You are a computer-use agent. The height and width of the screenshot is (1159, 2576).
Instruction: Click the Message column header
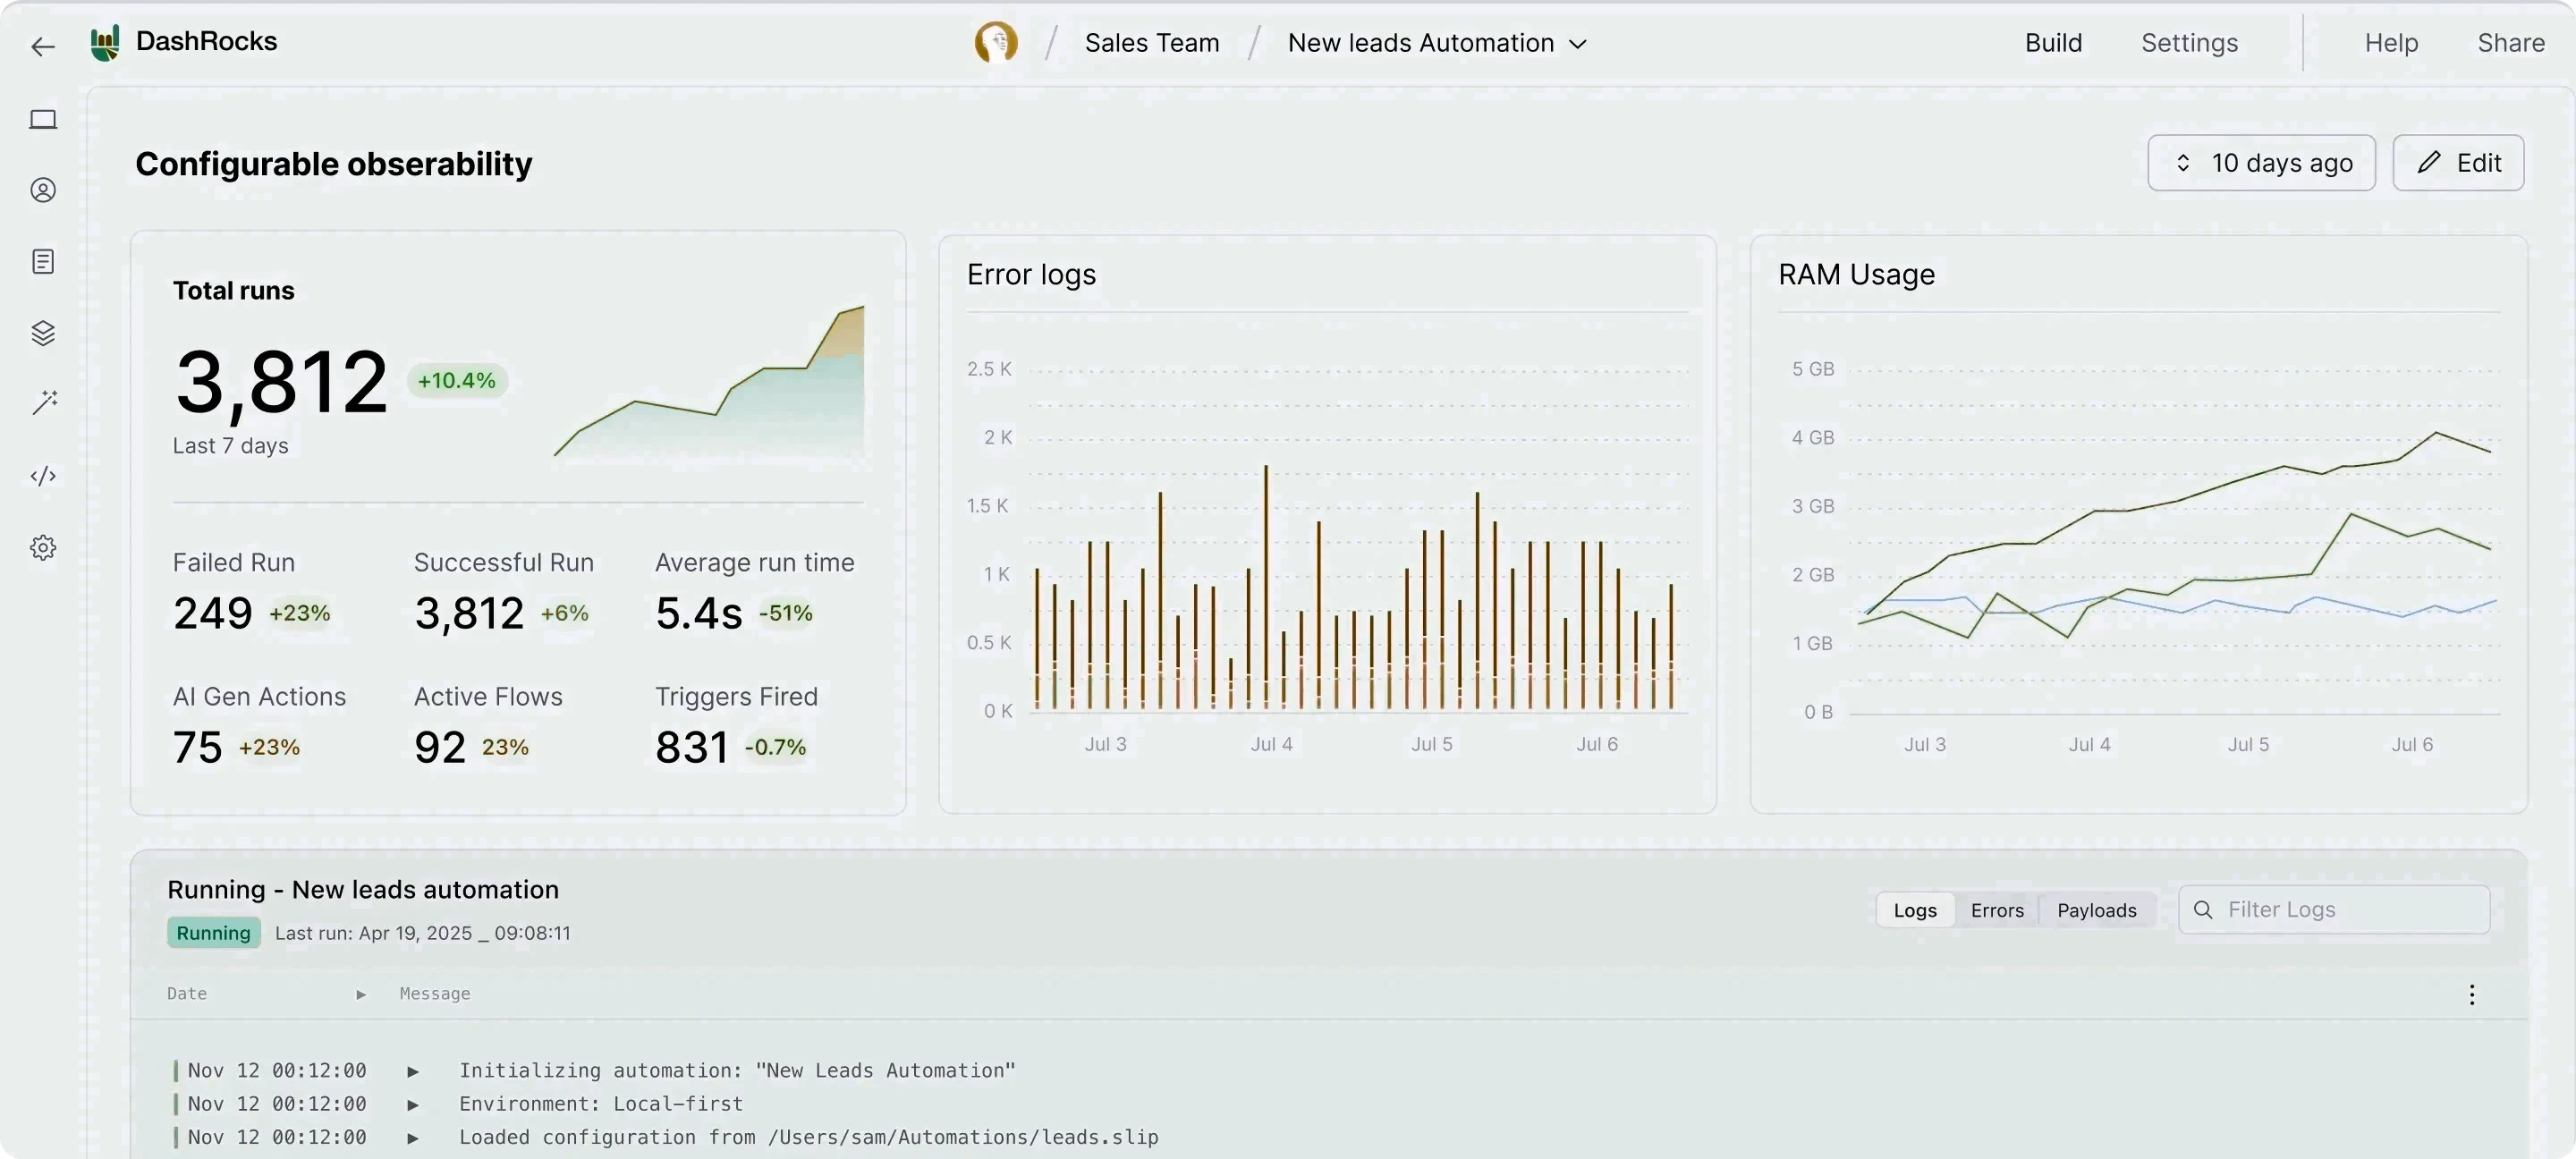[434, 994]
